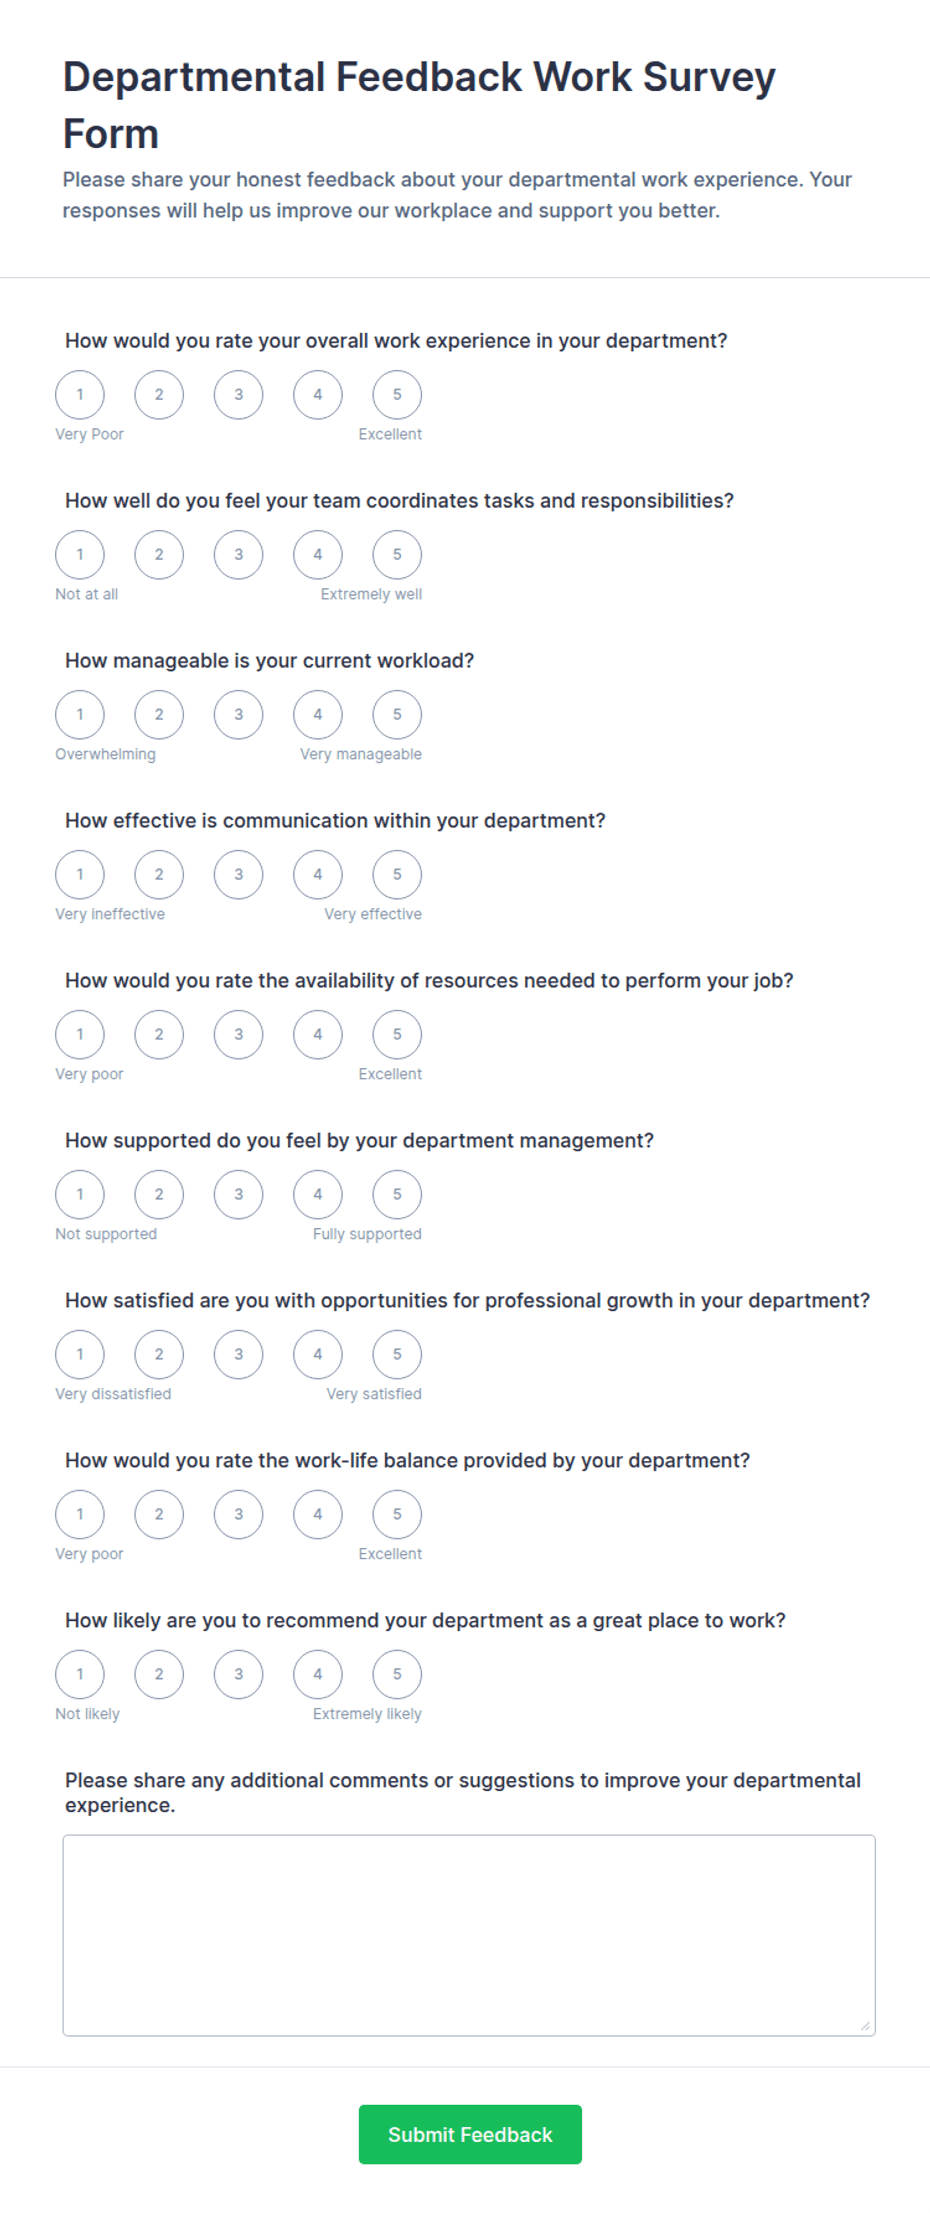
Task: Select 2 for recommending your department
Action: (x=159, y=1674)
